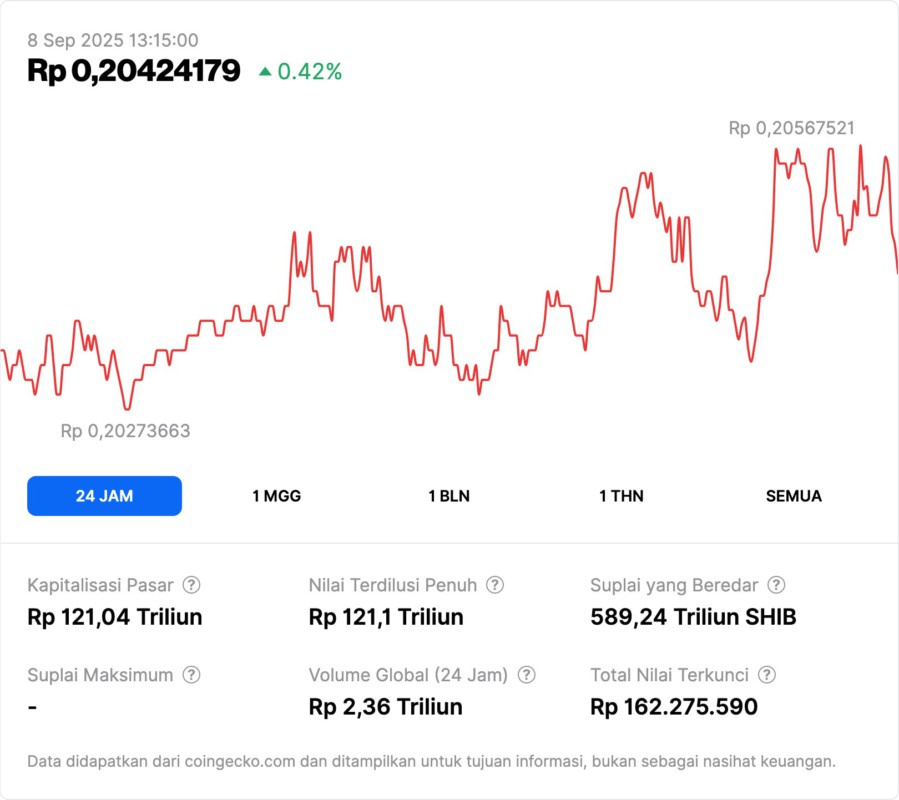The image size is (899, 800).
Task: Click the Rp 121,04 Triliun market cap value
Action: click(115, 617)
